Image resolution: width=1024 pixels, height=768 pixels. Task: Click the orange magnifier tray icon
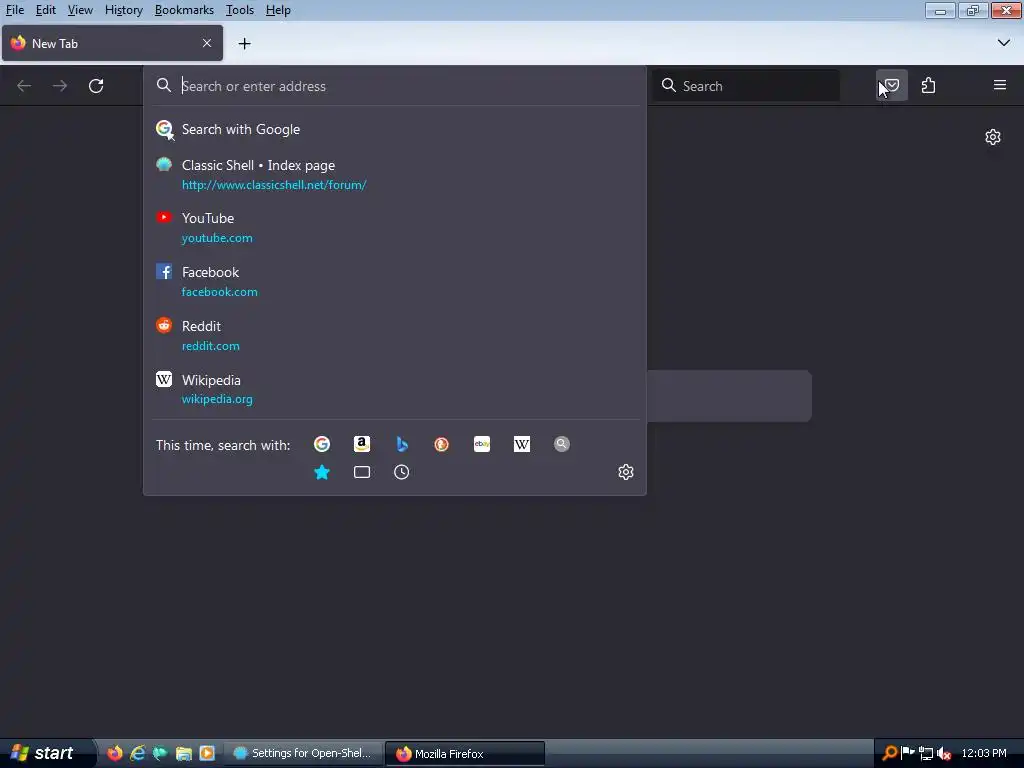pos(889,753)
